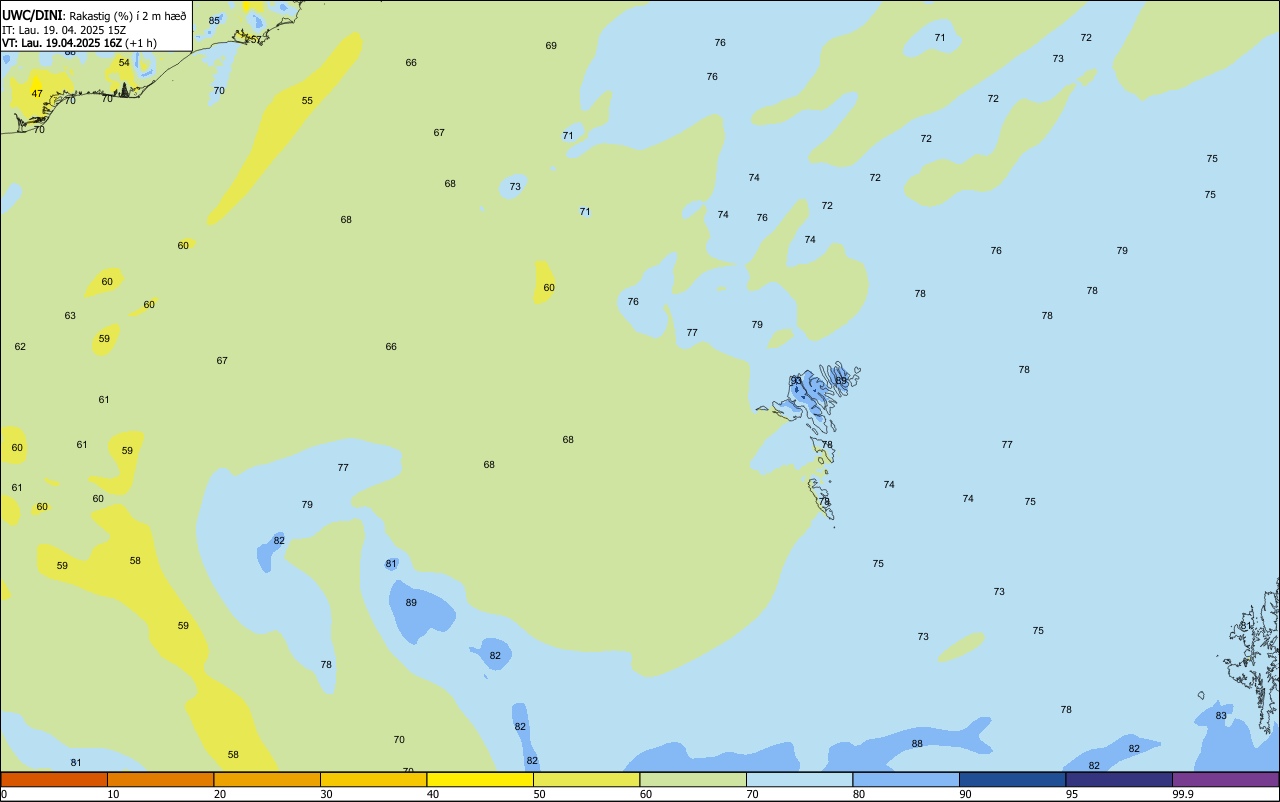Viewport: 1280px width, 802px height.
Task: Click the legend tick label '40'
Action: click(x=433, y=794)
